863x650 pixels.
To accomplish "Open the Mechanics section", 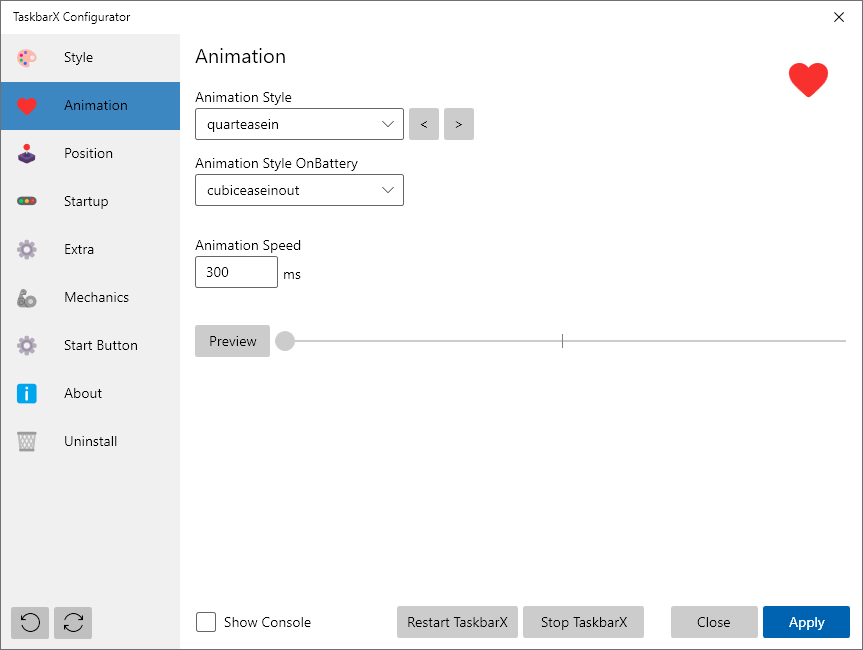I will click(x=90, y=297).
